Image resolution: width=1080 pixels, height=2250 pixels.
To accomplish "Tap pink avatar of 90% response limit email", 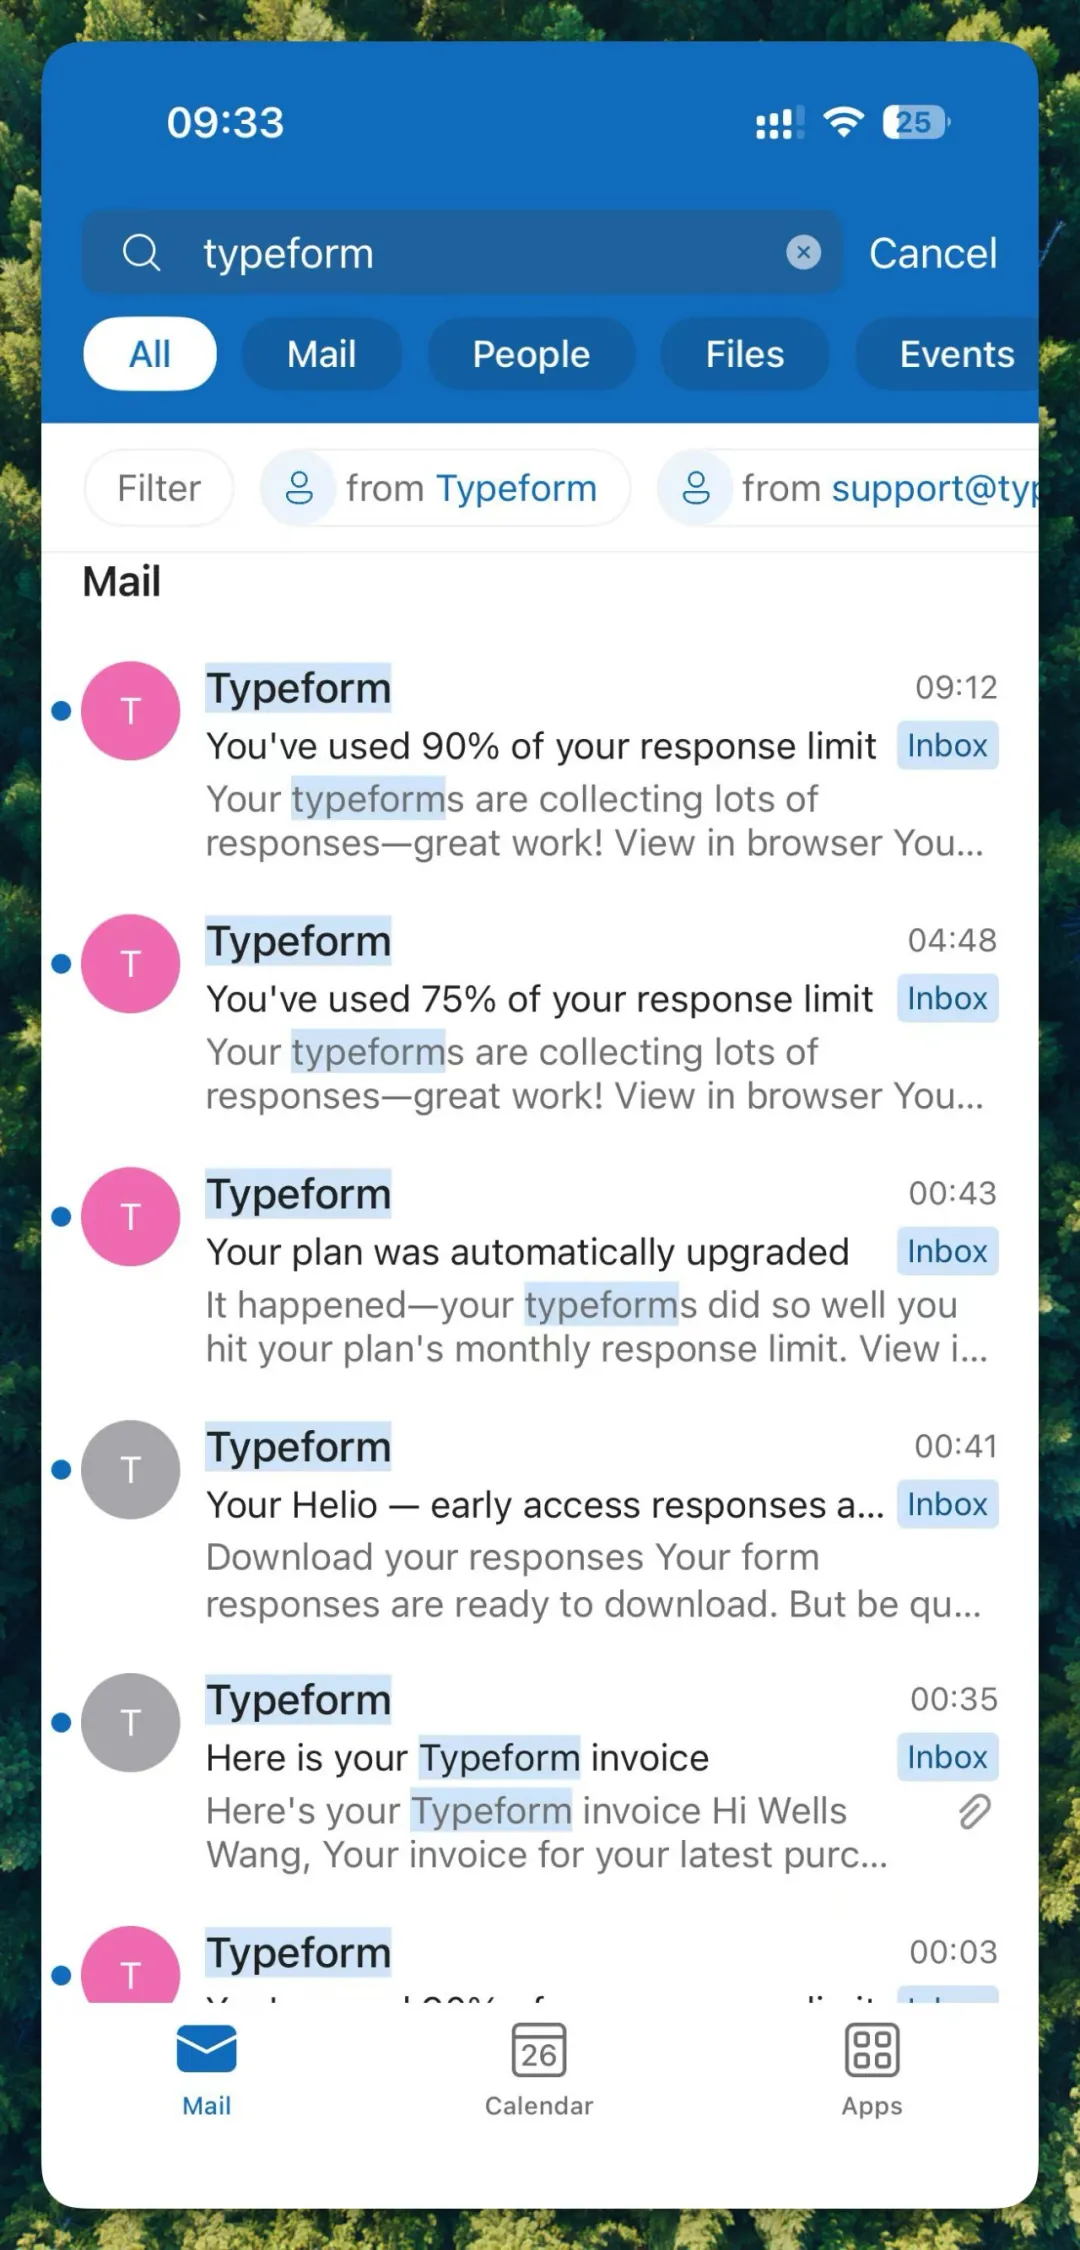I will click(130, 711).
